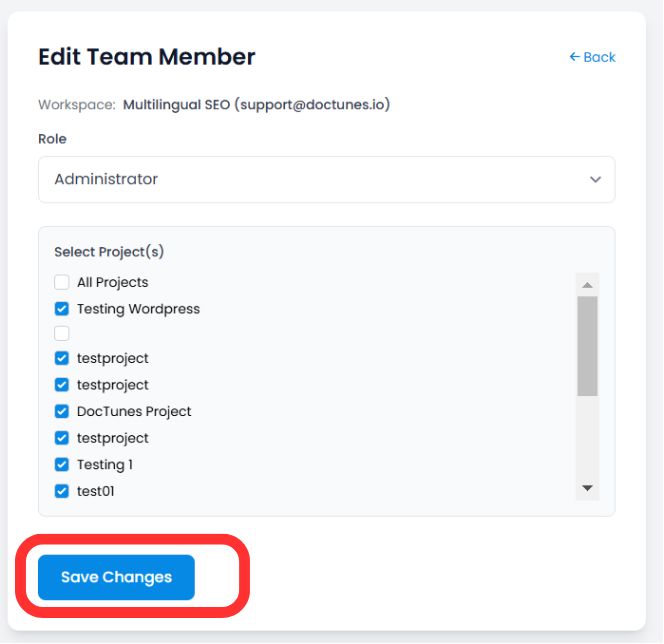The image size is (664, 644).
Task: Click the project list scrollbar thumb
Action: click(587, 346)
